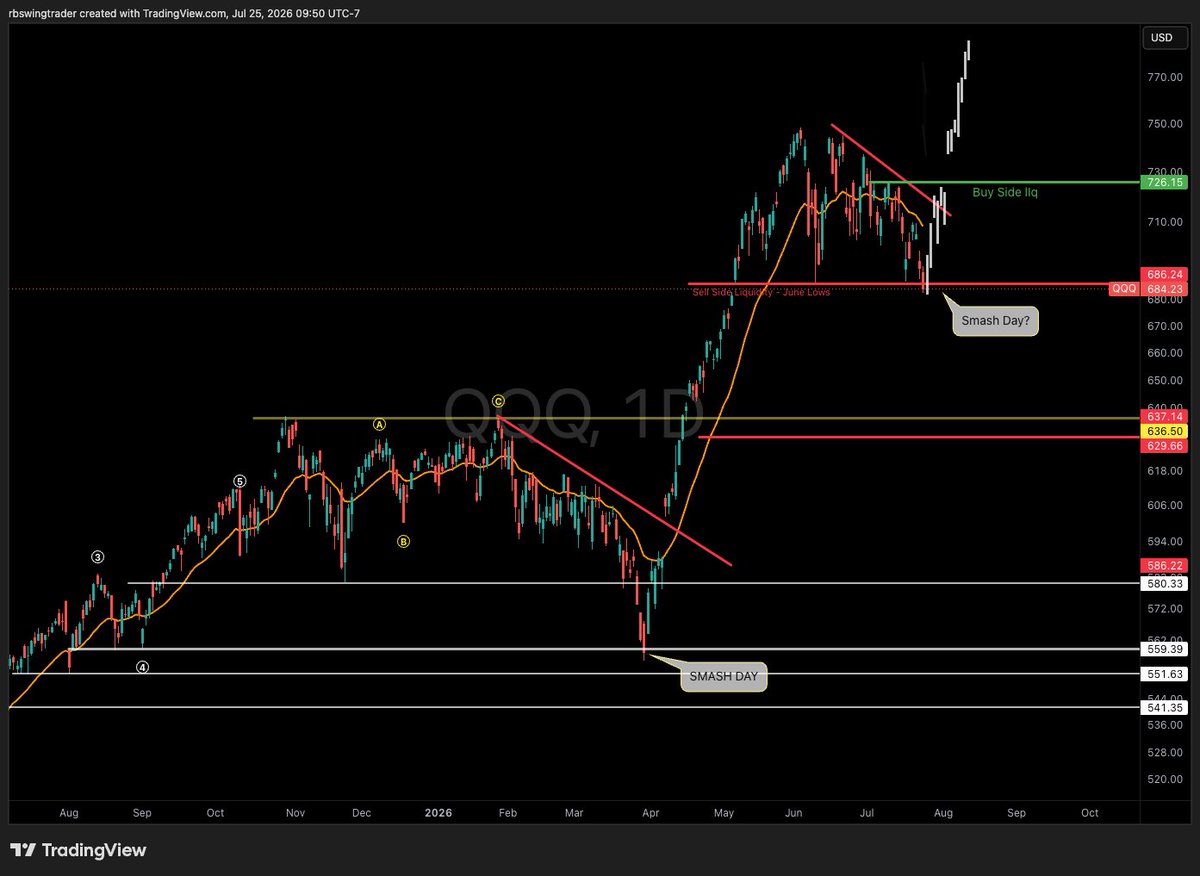Screen dimensions: 1200x876
Task: Click the circled 3 wave label
Action: tap(98, 557)
